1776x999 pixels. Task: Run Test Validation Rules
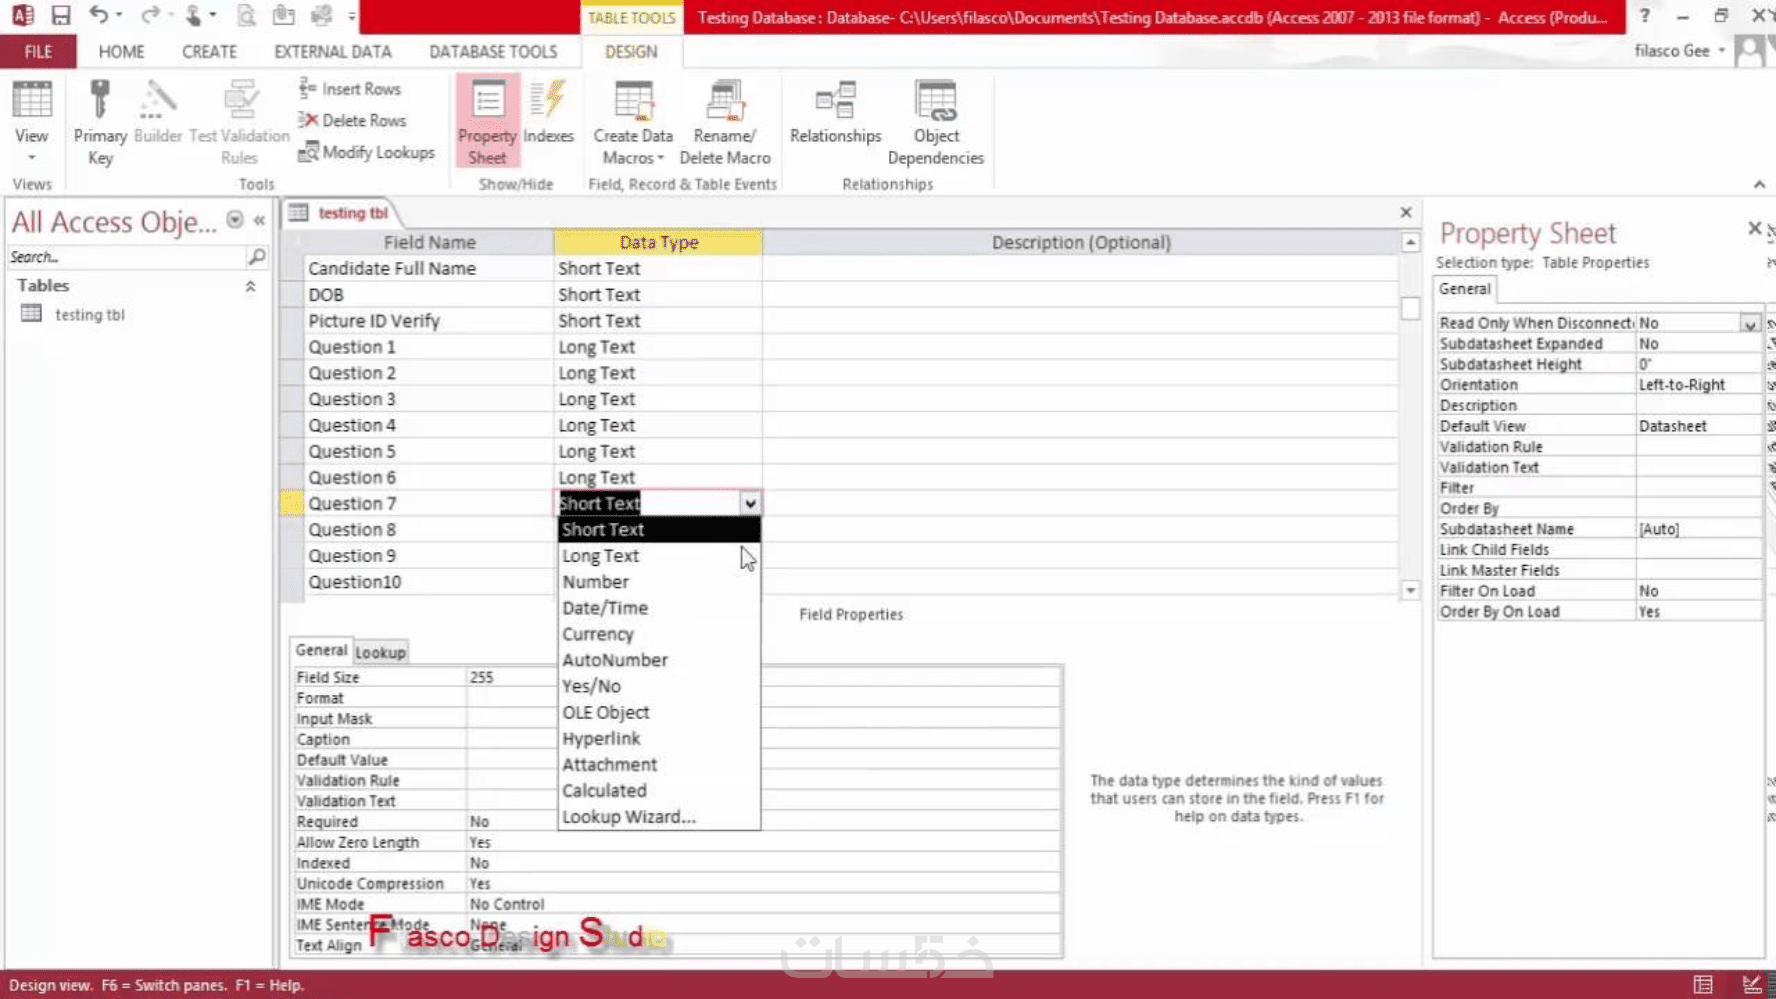[239, 122]
